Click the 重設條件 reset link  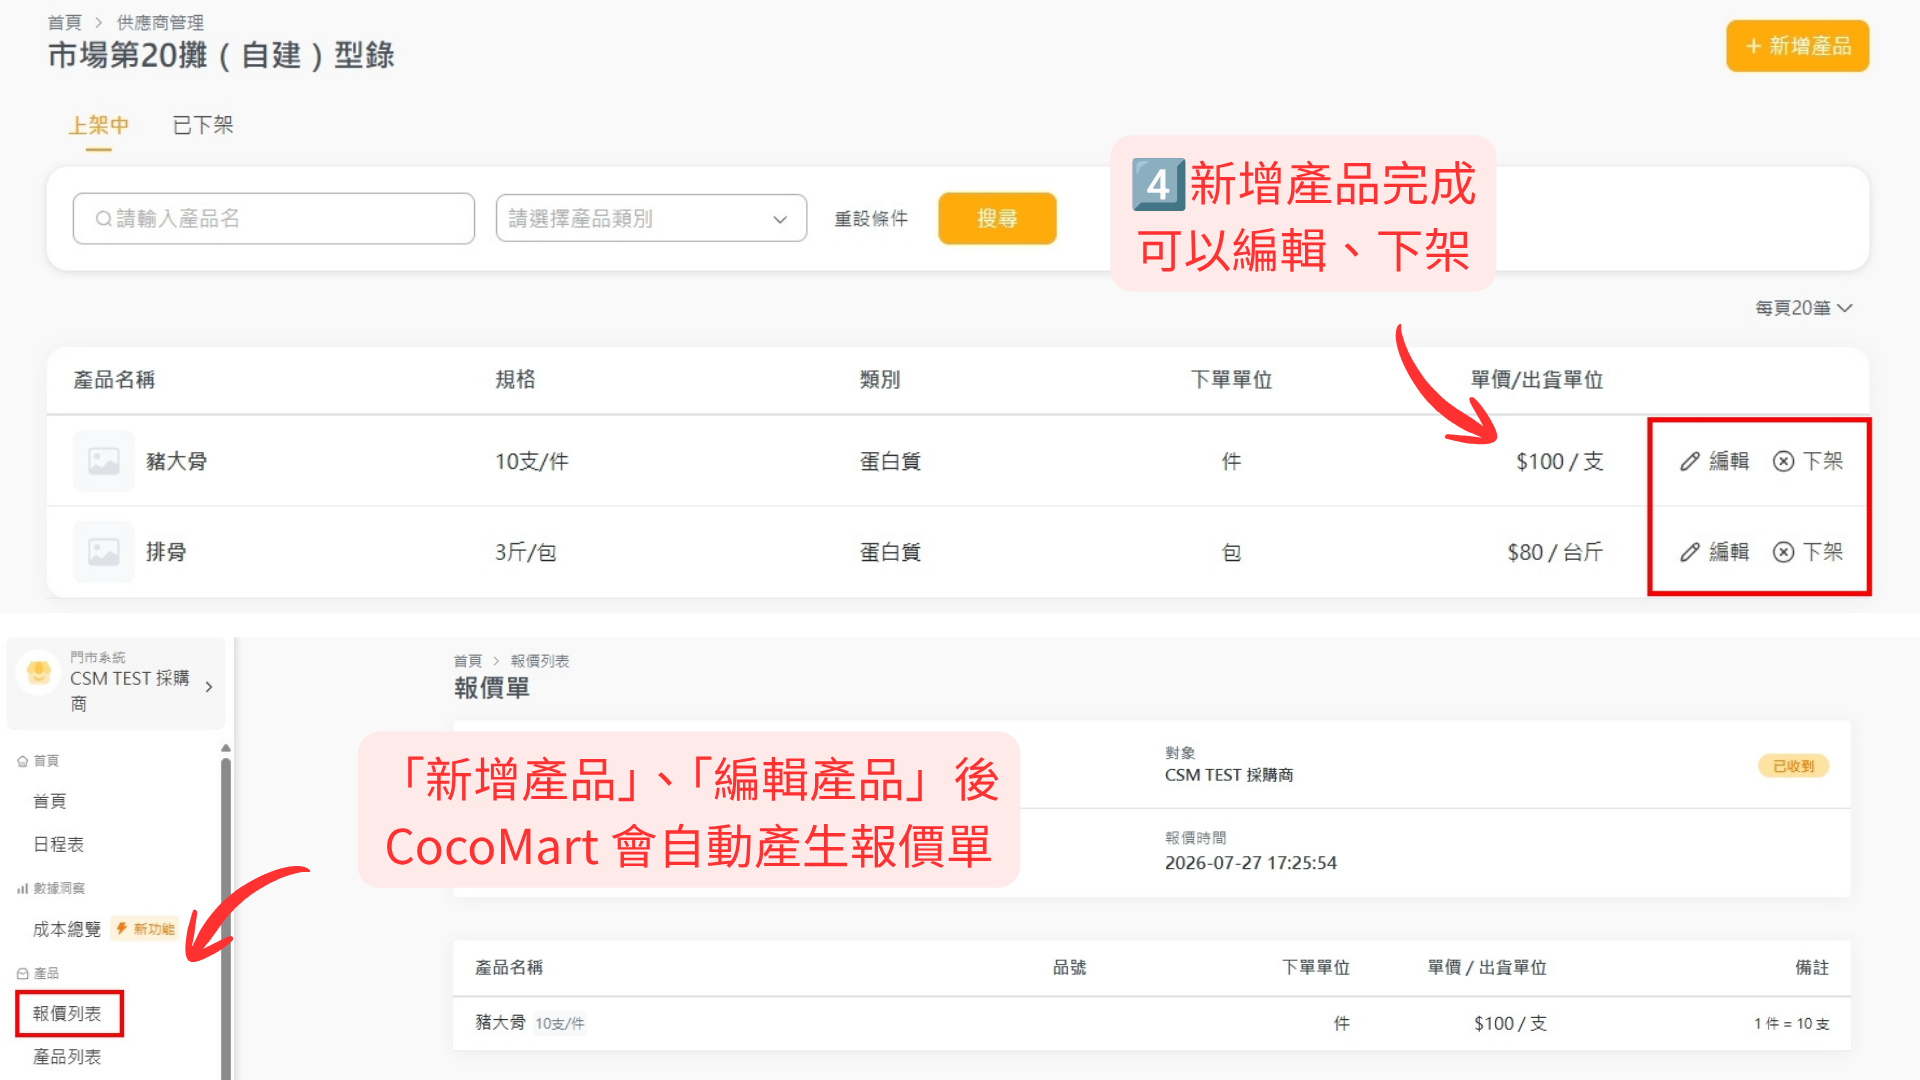click(x=871, y=218)
